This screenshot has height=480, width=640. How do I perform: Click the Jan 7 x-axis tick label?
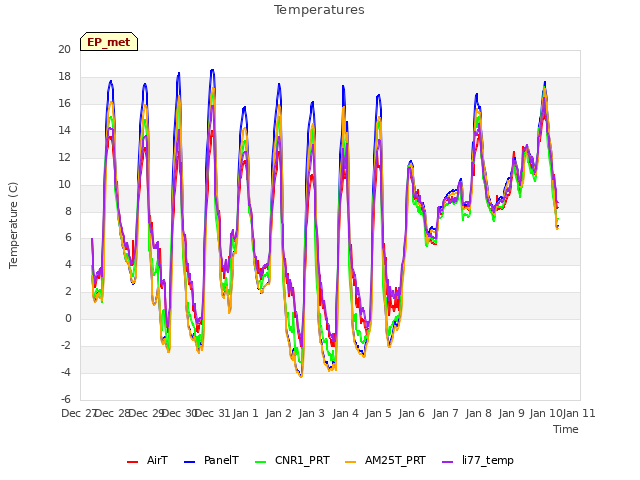coord(445,413)
